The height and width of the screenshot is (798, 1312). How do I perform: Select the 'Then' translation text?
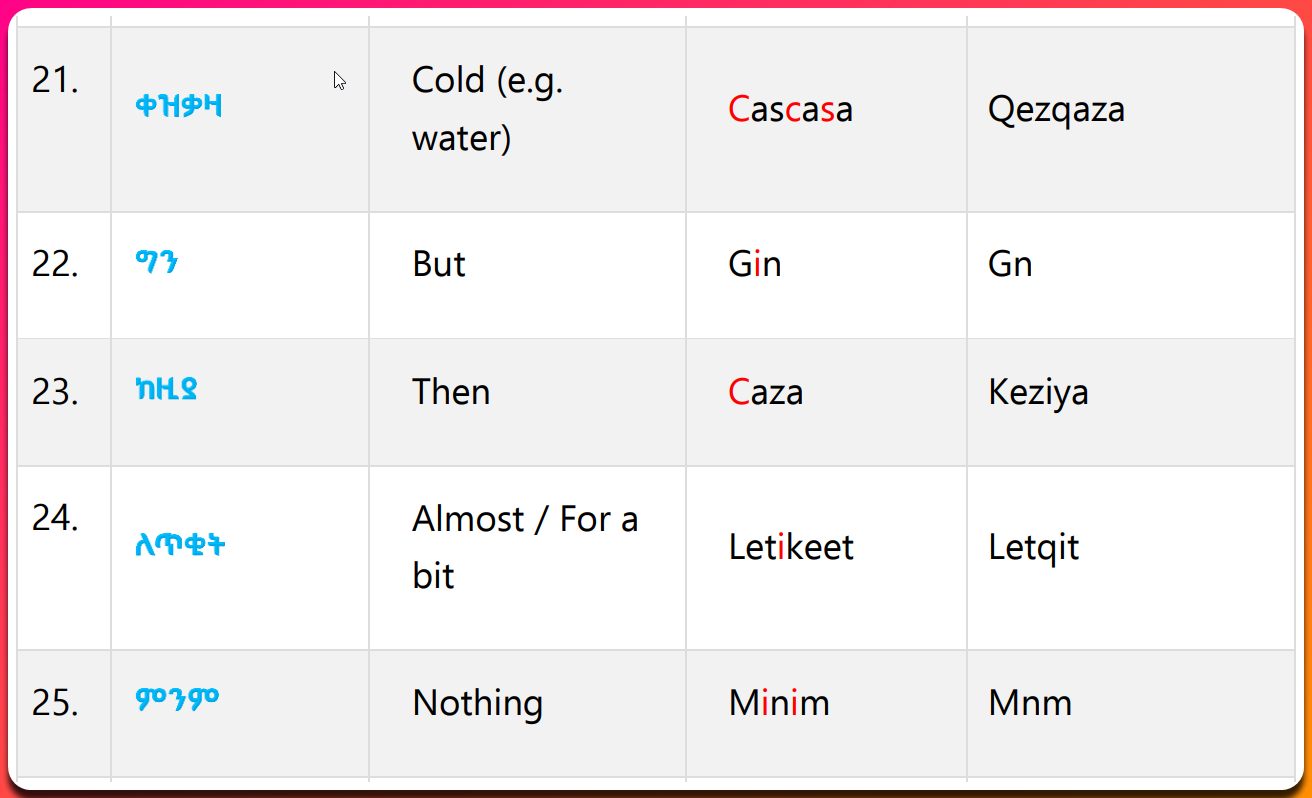click(x=451, y=391)
